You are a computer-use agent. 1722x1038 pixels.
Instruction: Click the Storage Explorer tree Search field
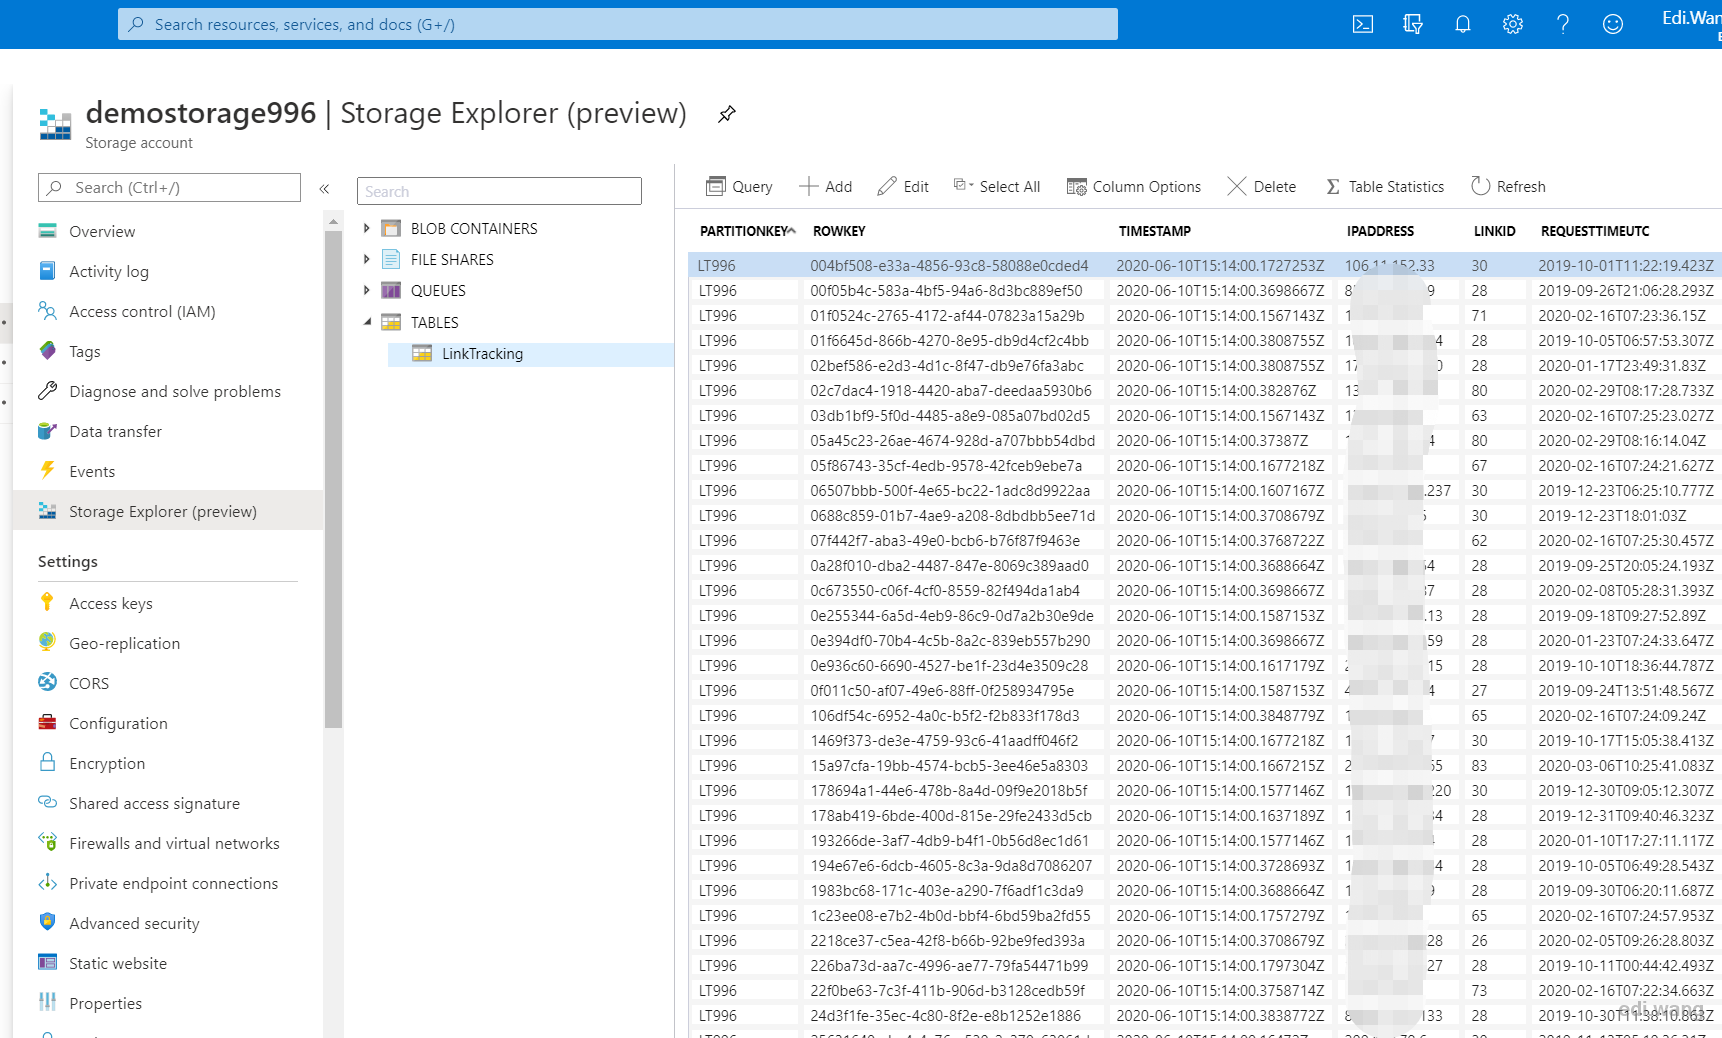click(499, 191)
